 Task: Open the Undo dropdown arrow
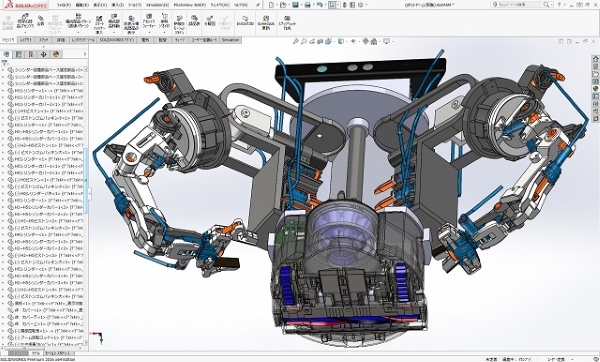coord(325,5)
